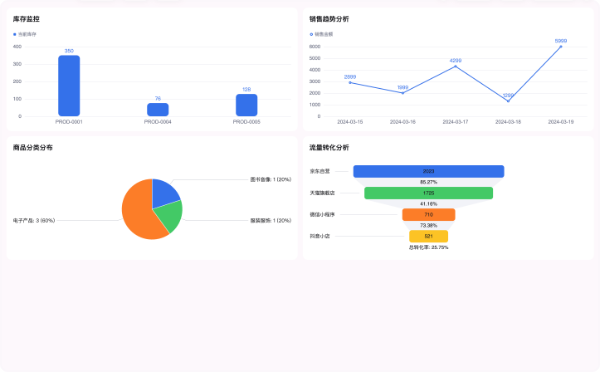Click the 2024-03-18 lowest data point
The image size is (600, 372).
click(x=508, y=101)
